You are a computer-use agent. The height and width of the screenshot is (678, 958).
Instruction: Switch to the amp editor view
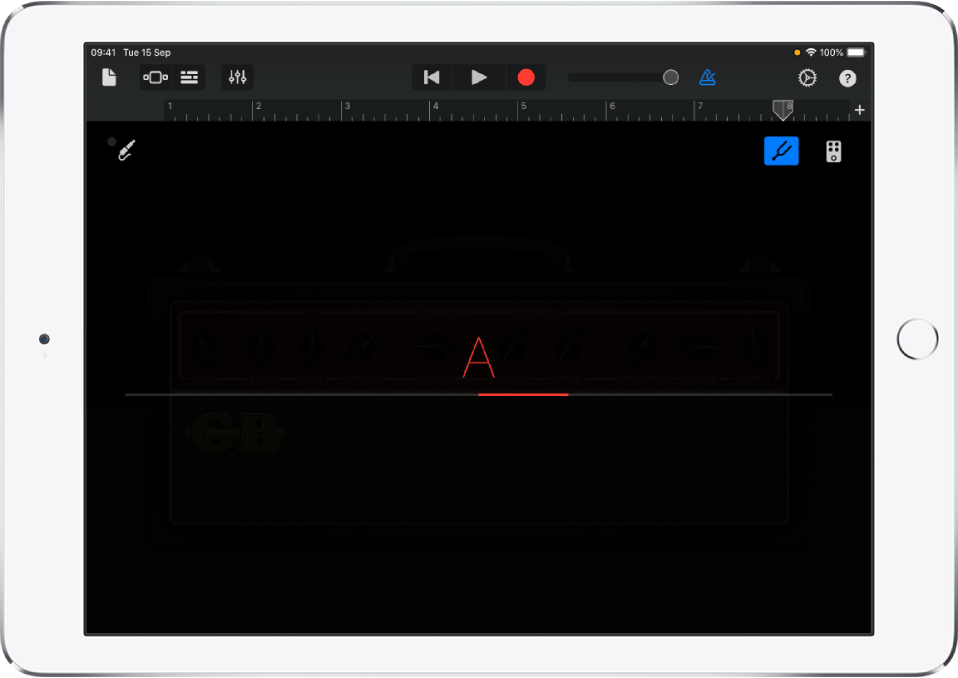(x=155, y=77)
